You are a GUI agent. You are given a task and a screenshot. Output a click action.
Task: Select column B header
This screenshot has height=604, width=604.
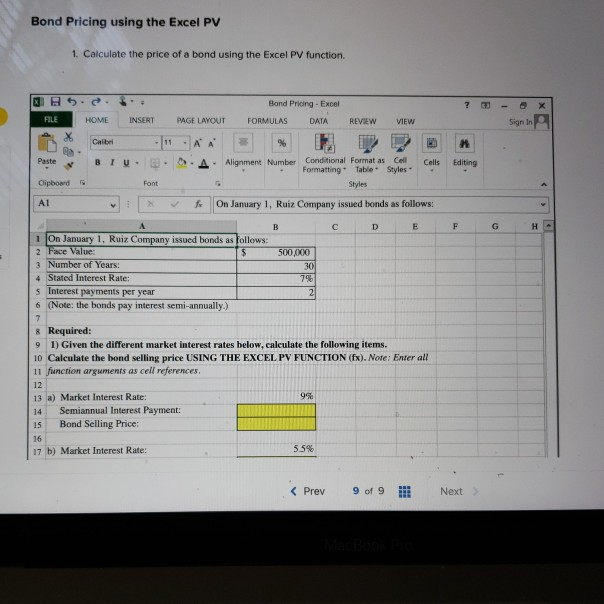[275, 227]
